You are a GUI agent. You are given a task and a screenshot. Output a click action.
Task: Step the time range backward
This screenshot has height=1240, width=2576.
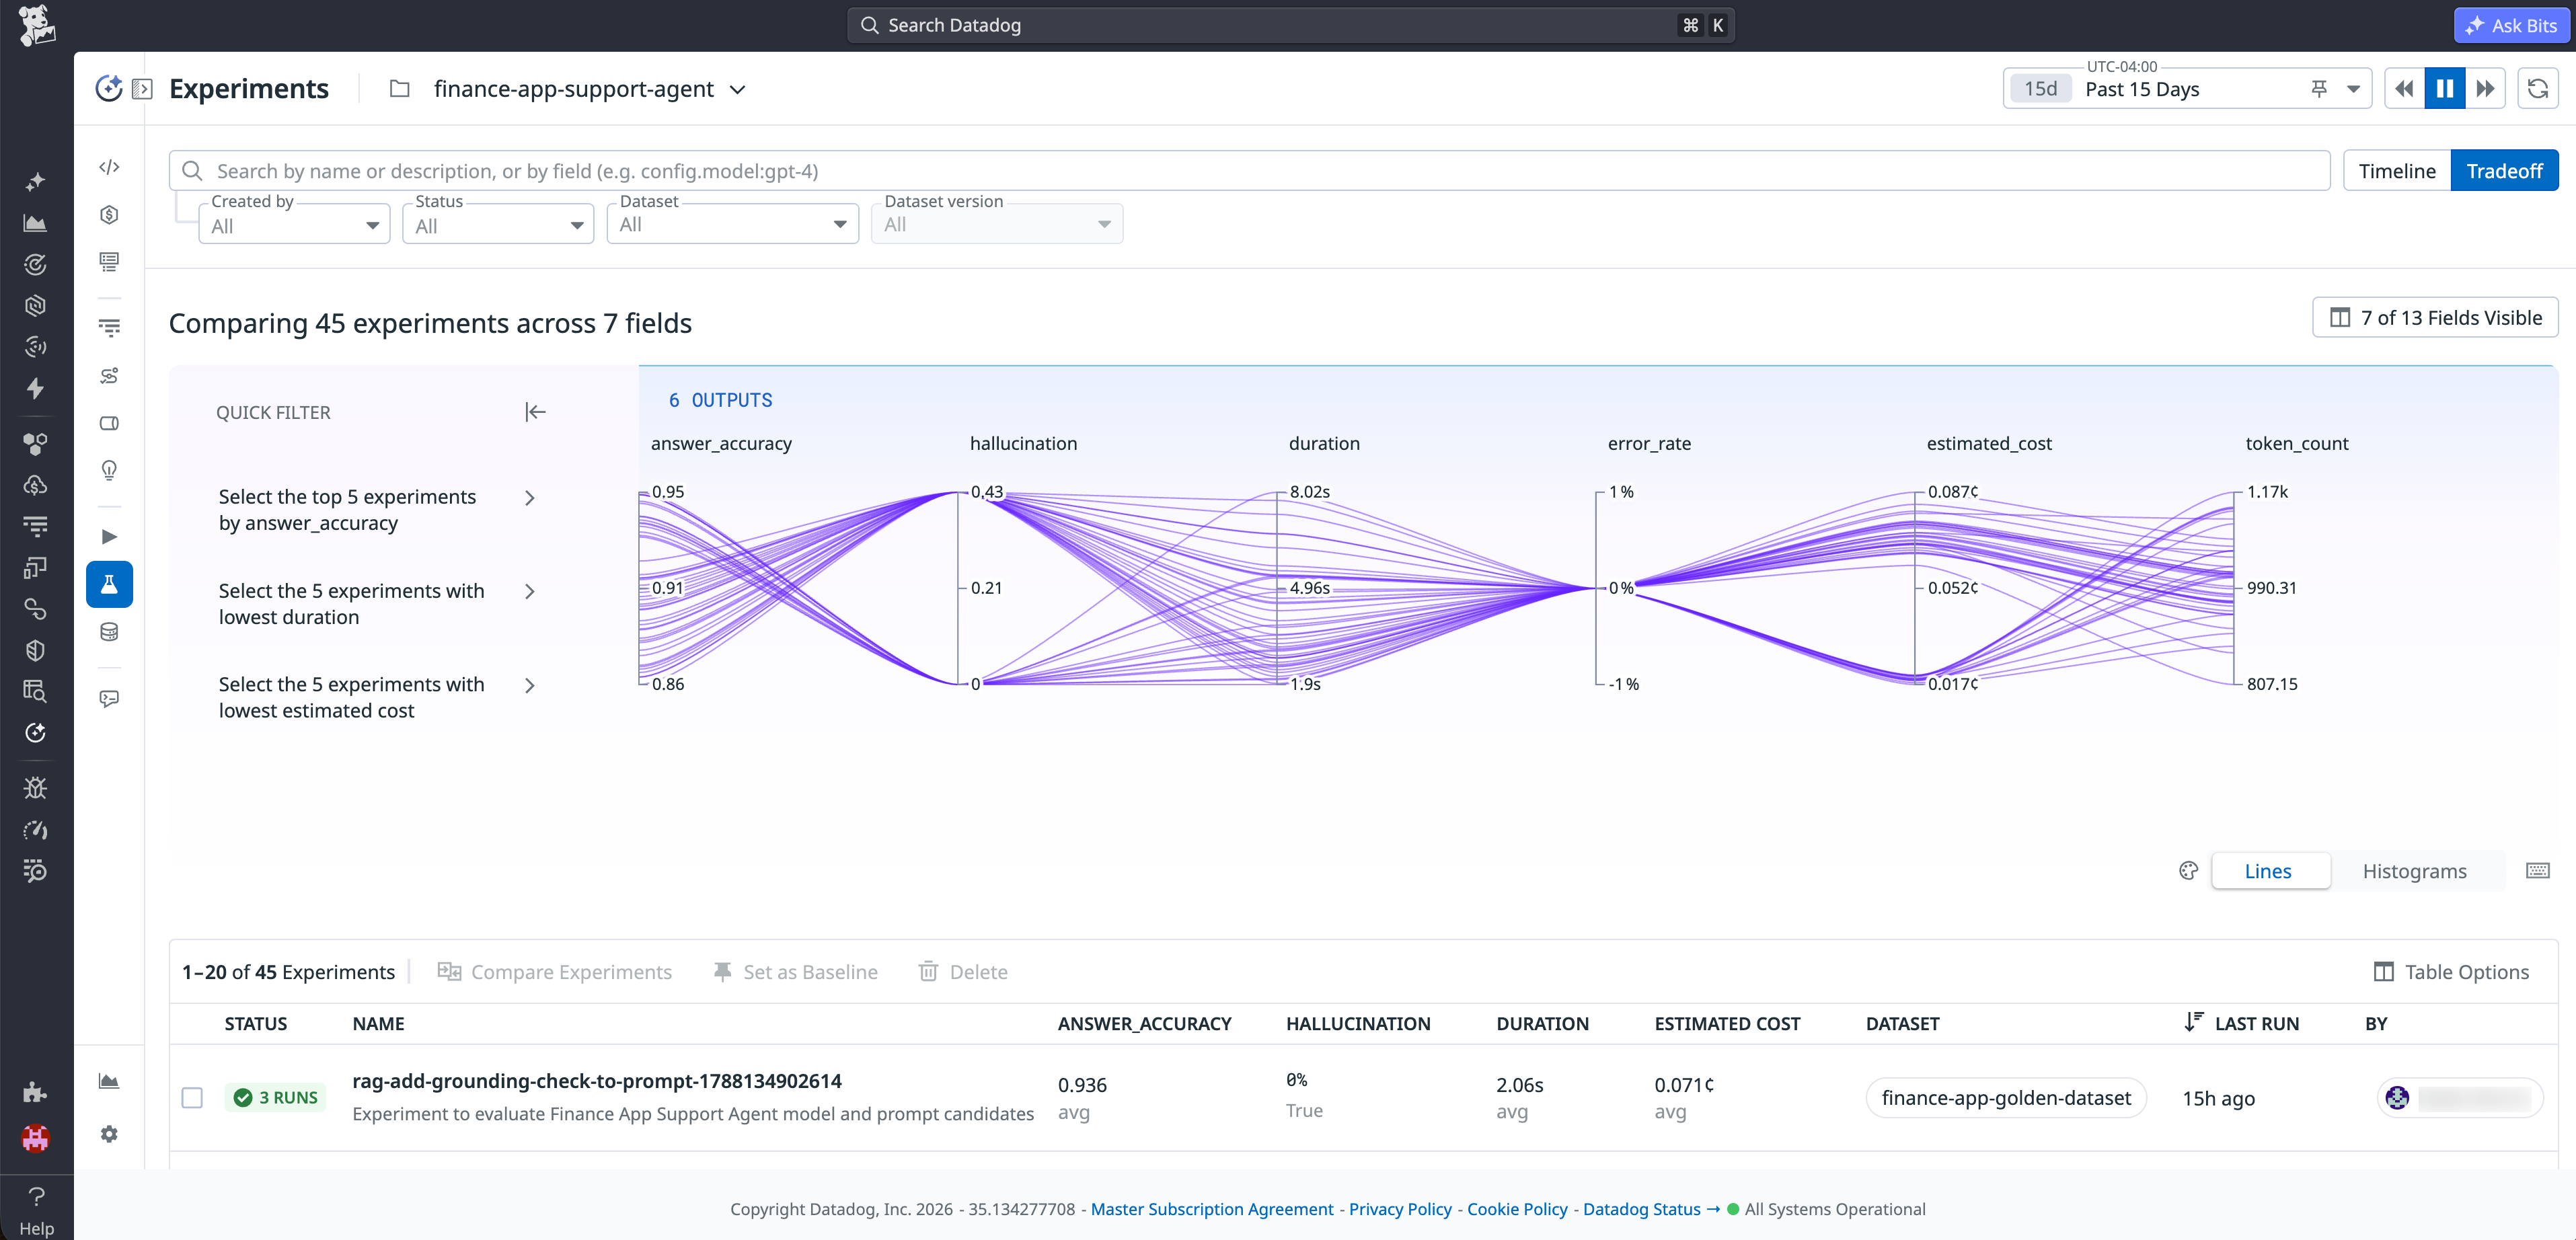pos(2405,89)
